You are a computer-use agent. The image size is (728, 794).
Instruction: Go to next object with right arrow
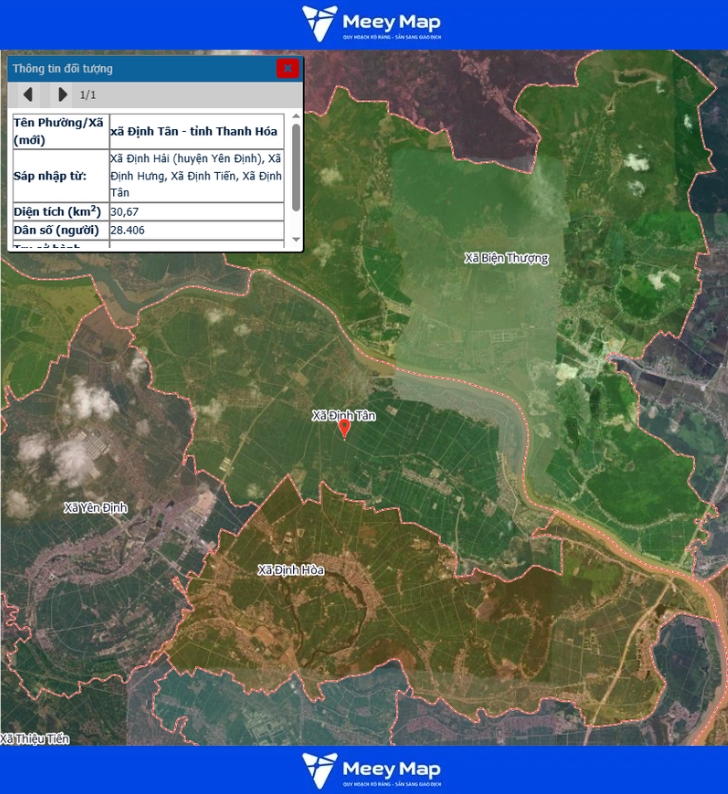click(62, 95)
